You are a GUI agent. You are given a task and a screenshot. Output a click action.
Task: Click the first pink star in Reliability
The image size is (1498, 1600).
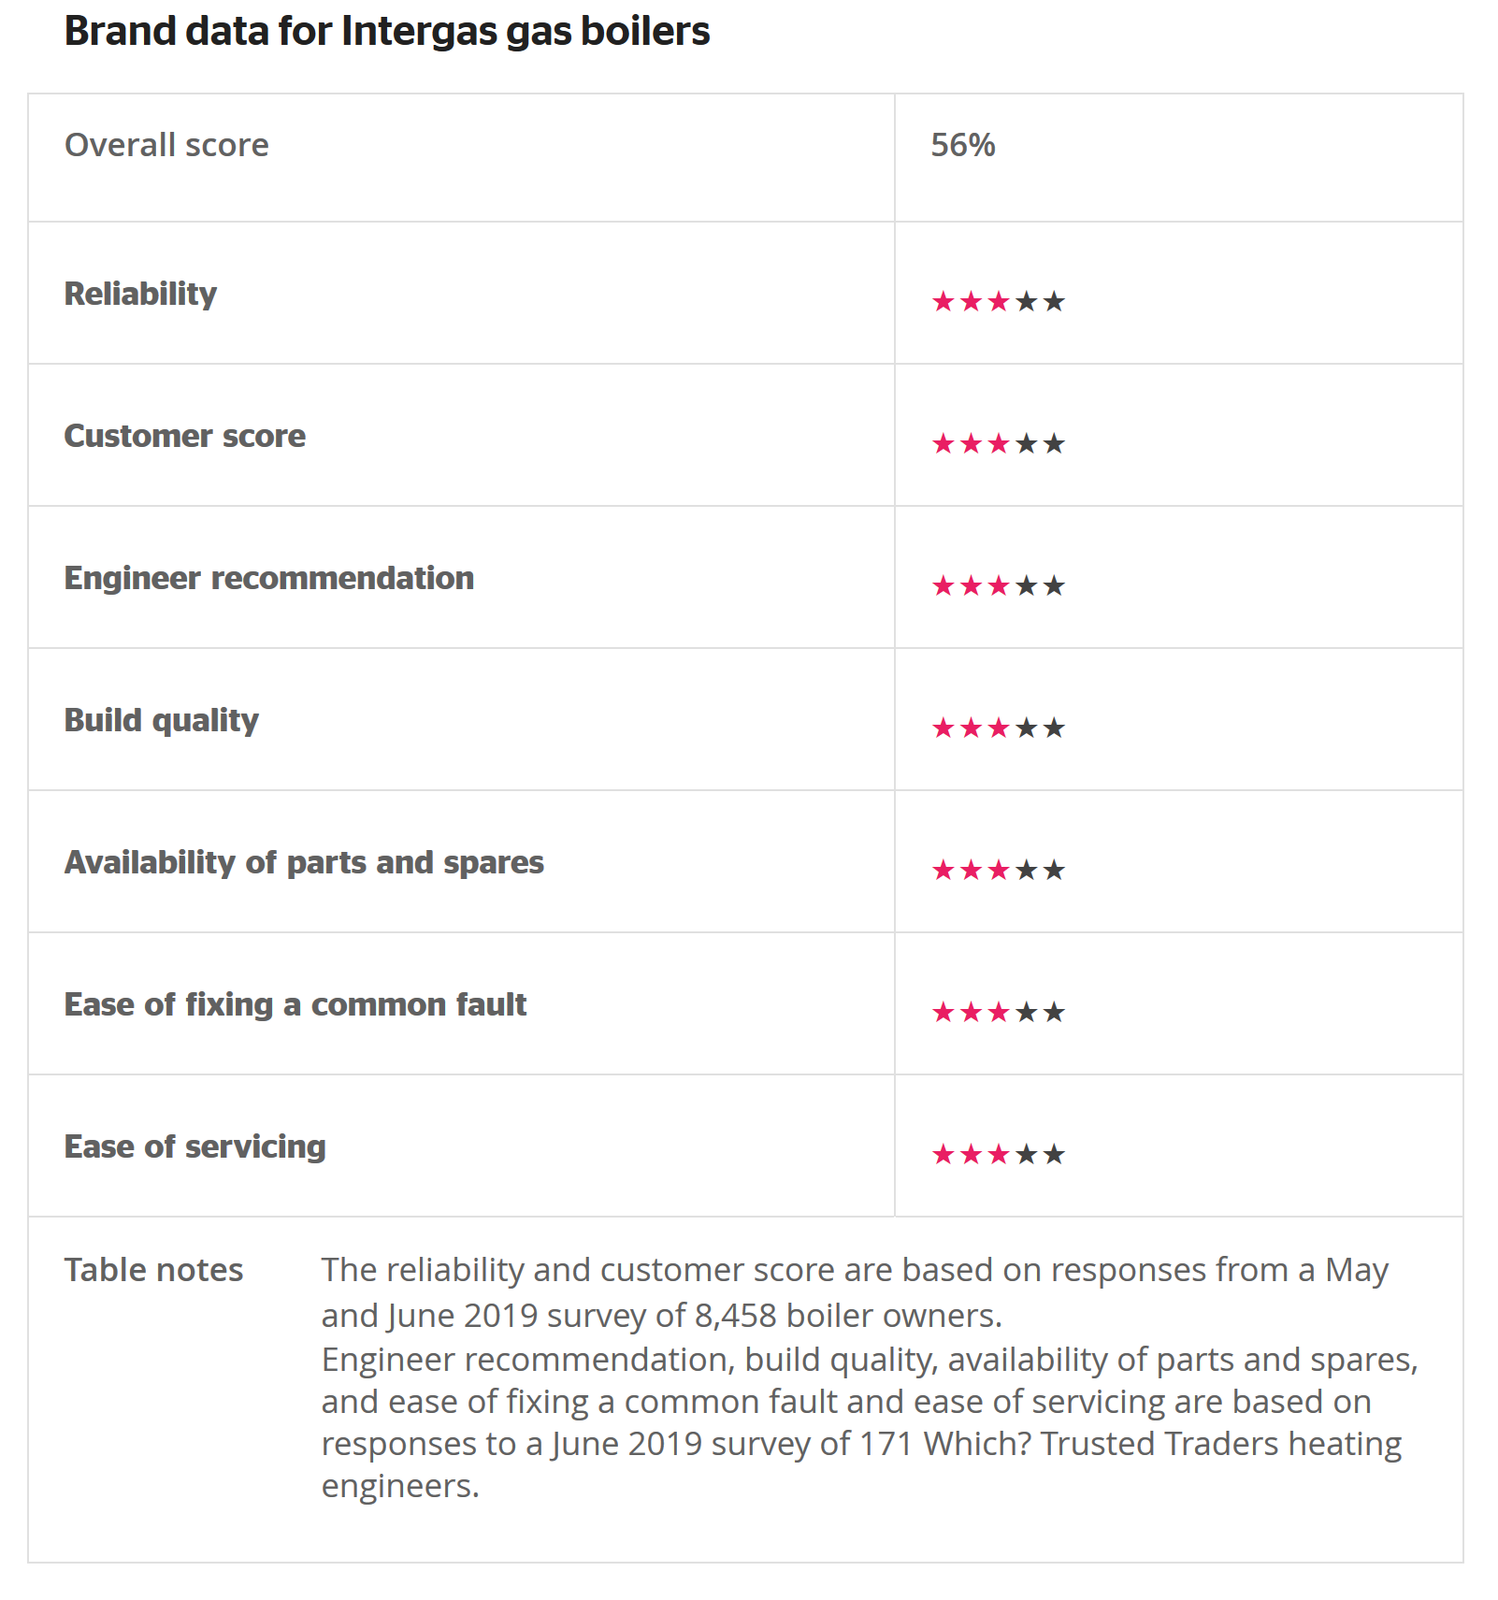[x=942, y=301]
